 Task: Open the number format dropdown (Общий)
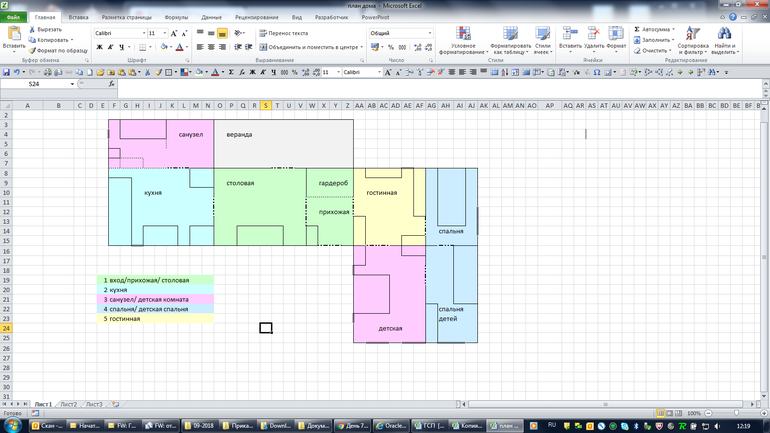(x=430, y=33)
